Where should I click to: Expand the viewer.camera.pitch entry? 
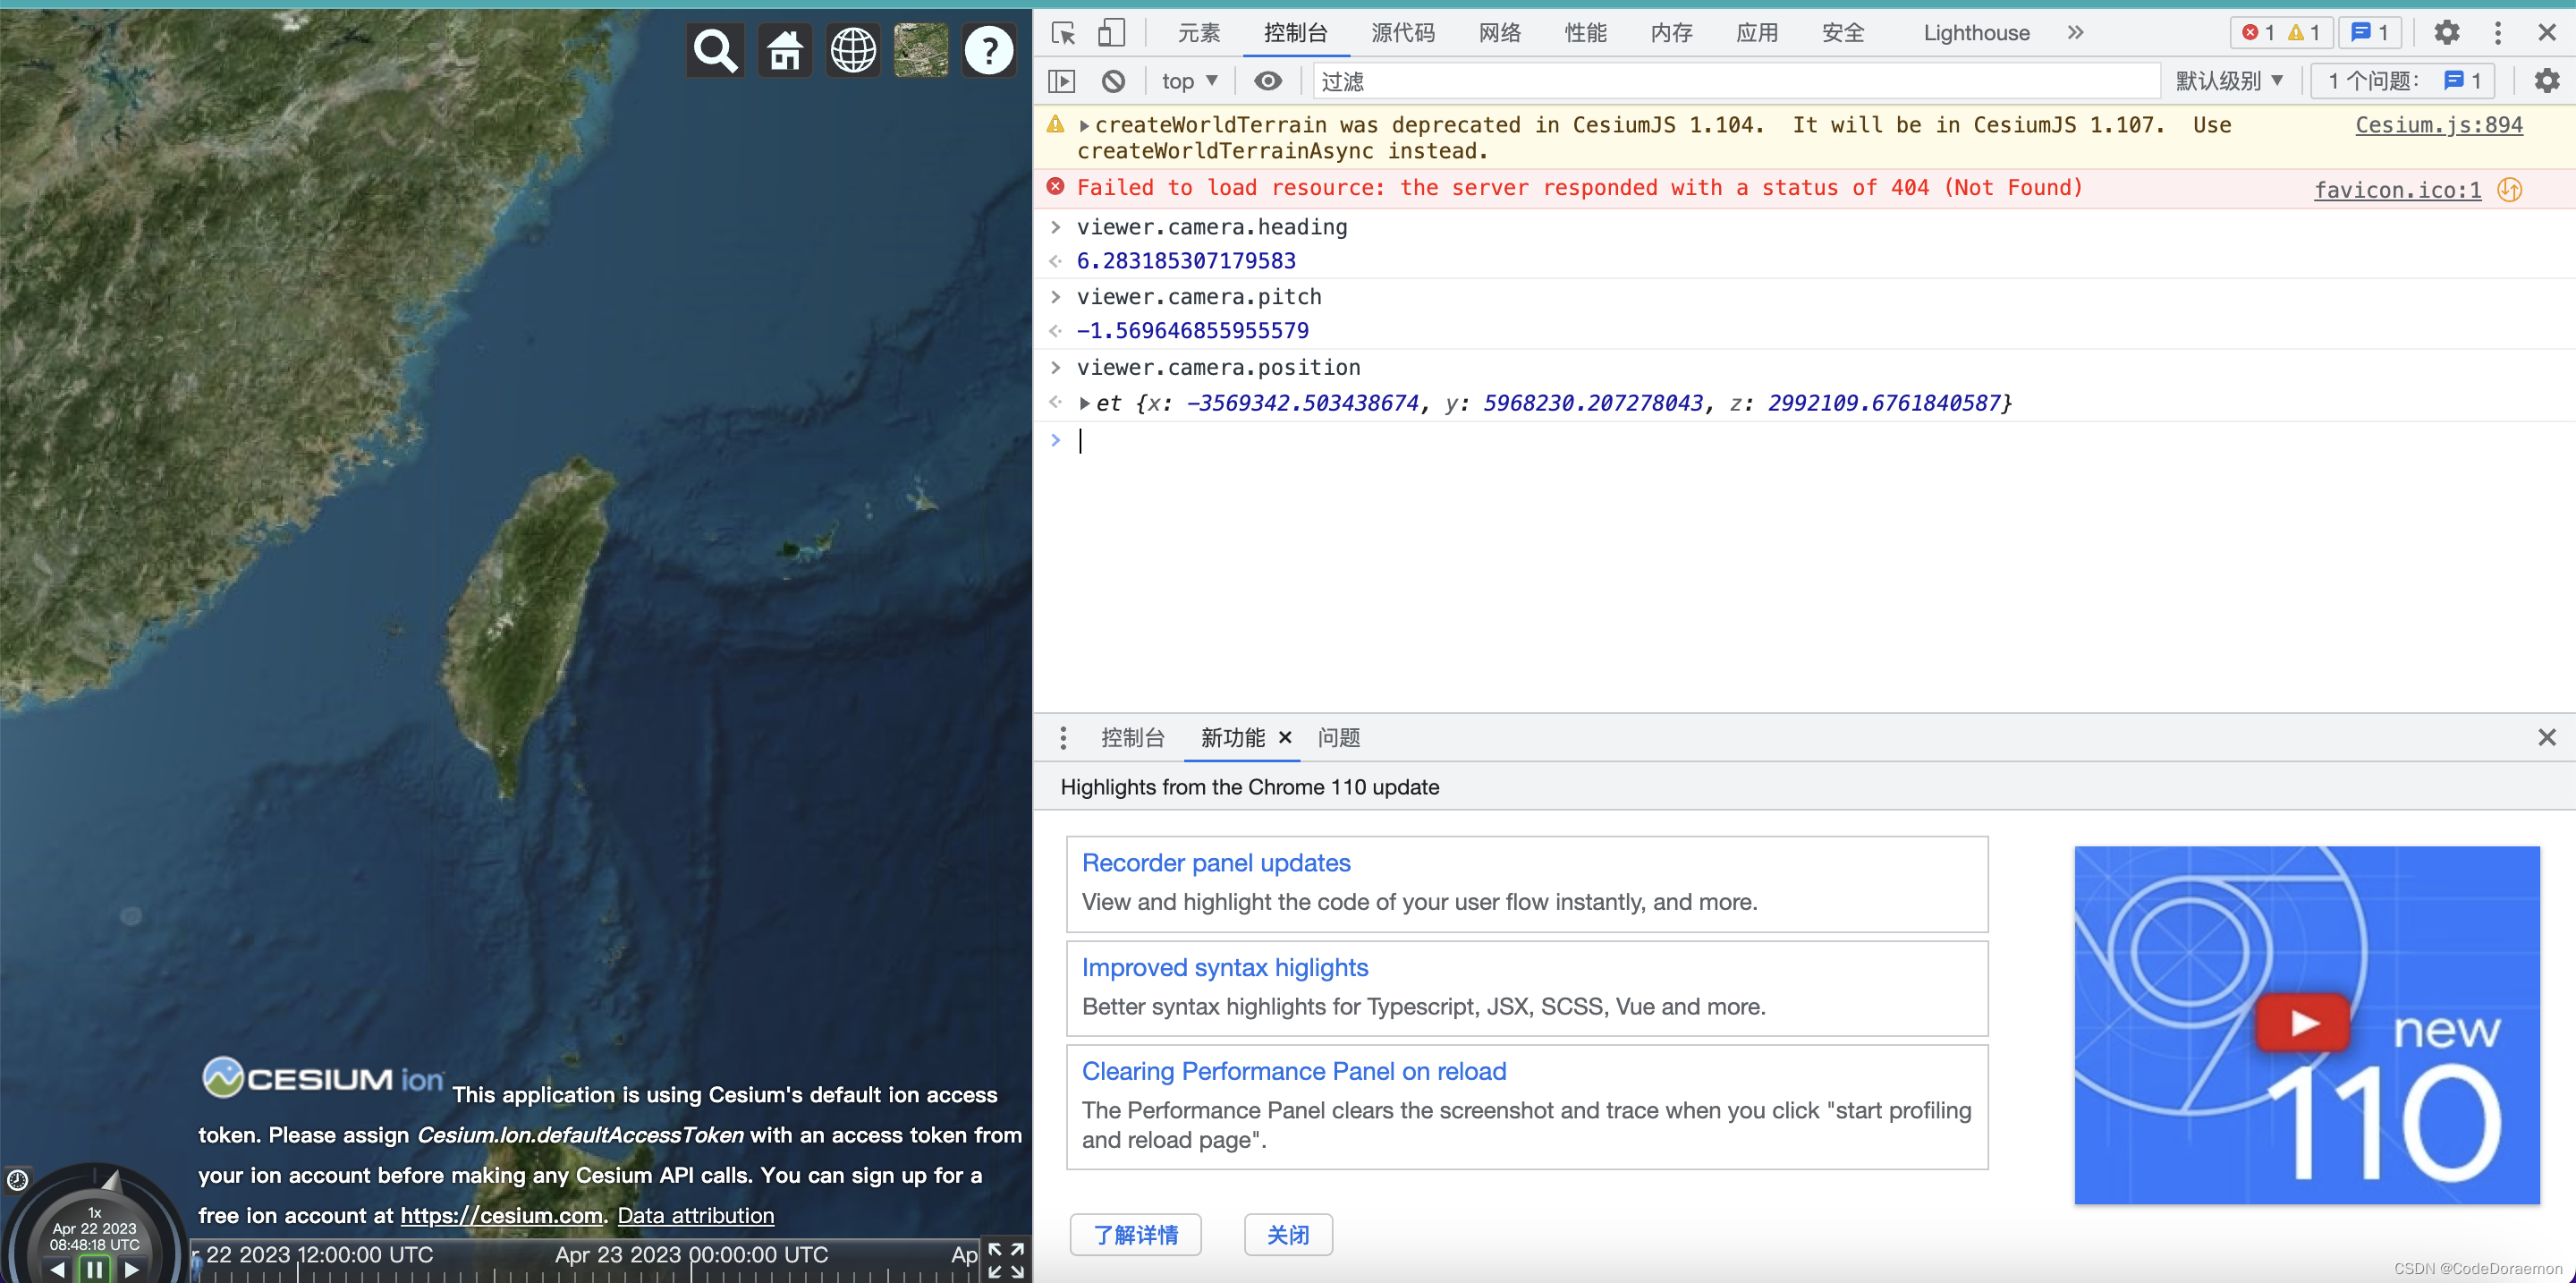click(1055, 295)
